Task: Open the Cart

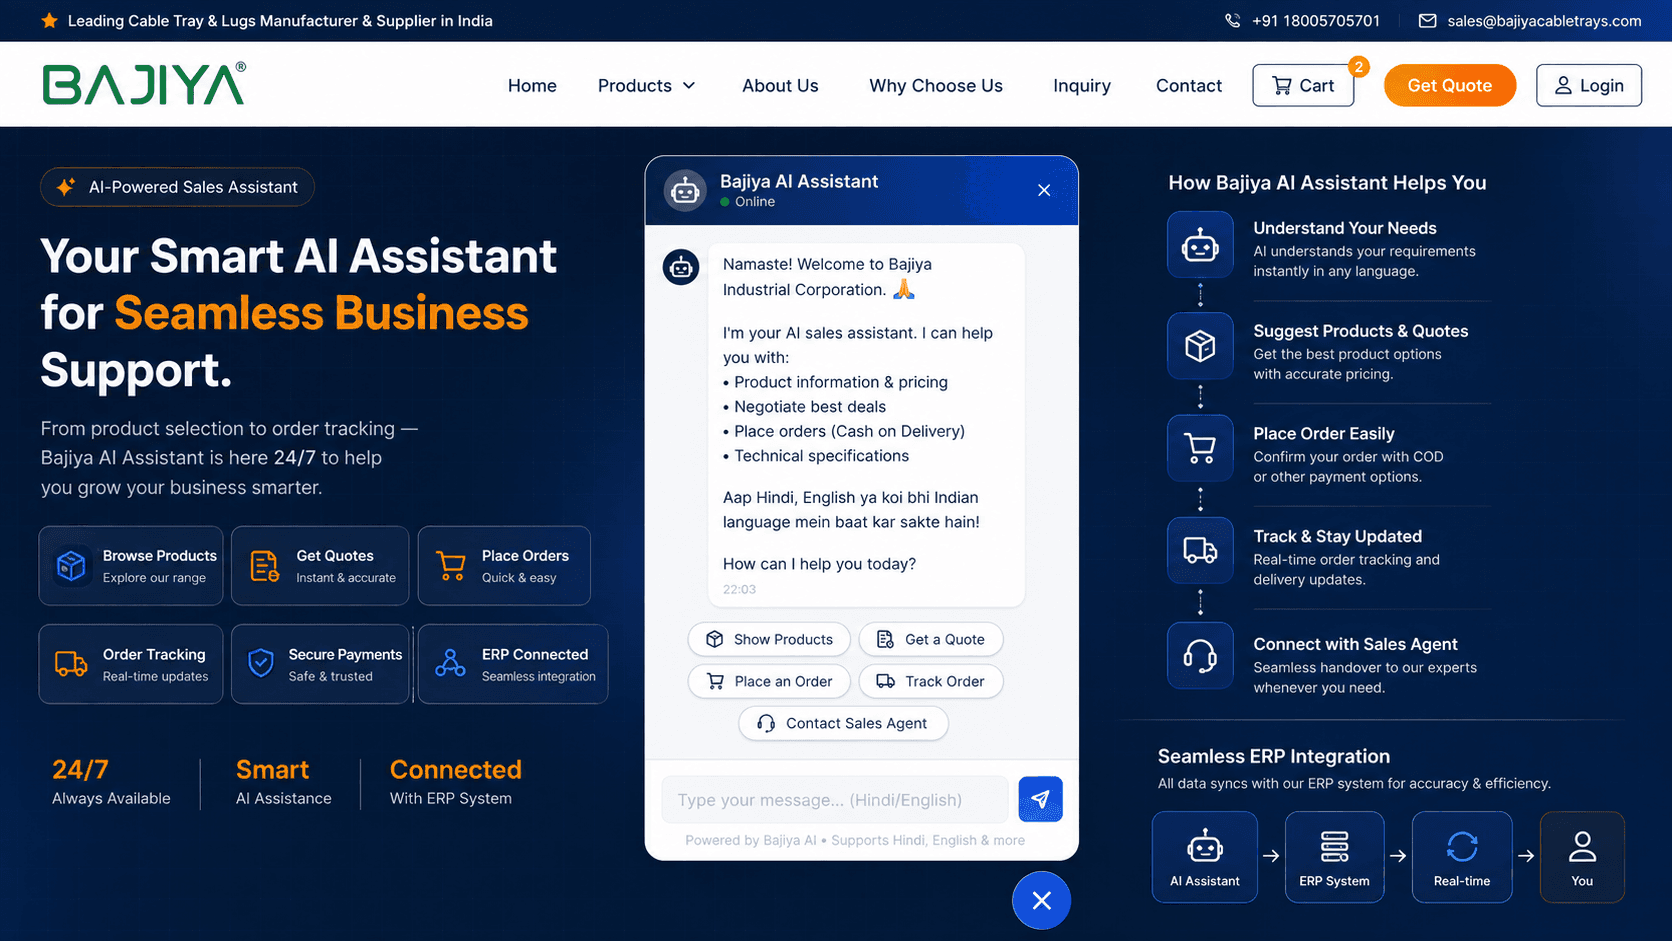Action: pyautogui.click(x=1303, y=86)
